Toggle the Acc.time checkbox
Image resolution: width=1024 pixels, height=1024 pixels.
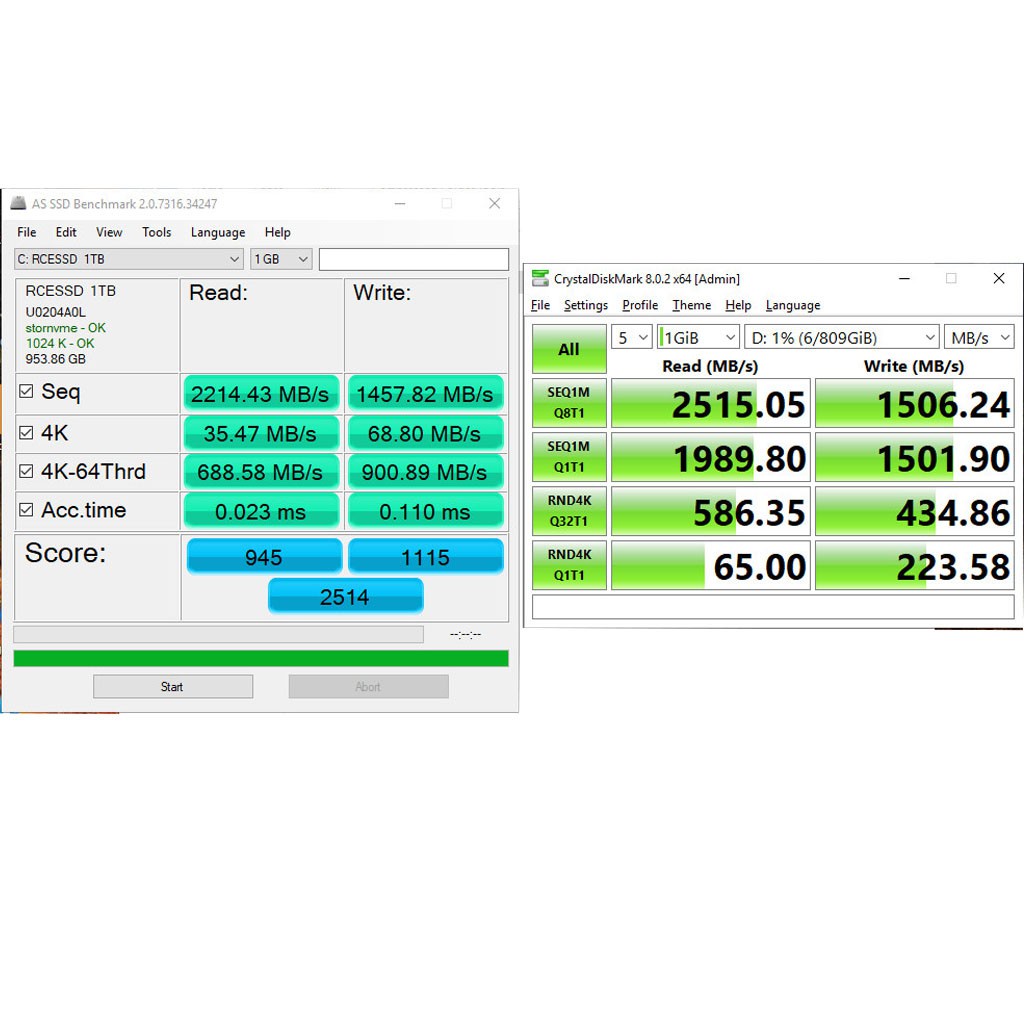pos(26,510)
